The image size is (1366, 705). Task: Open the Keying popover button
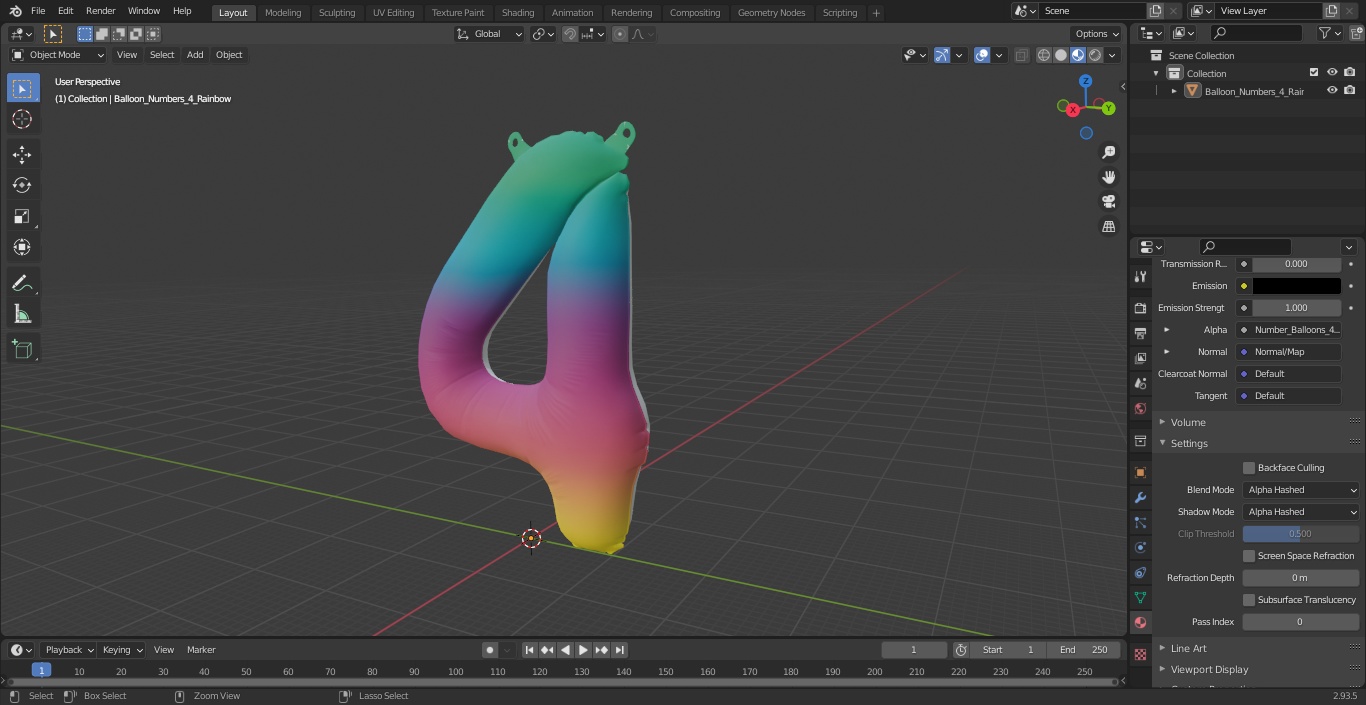pyautogui.click(x=122, y=650)
